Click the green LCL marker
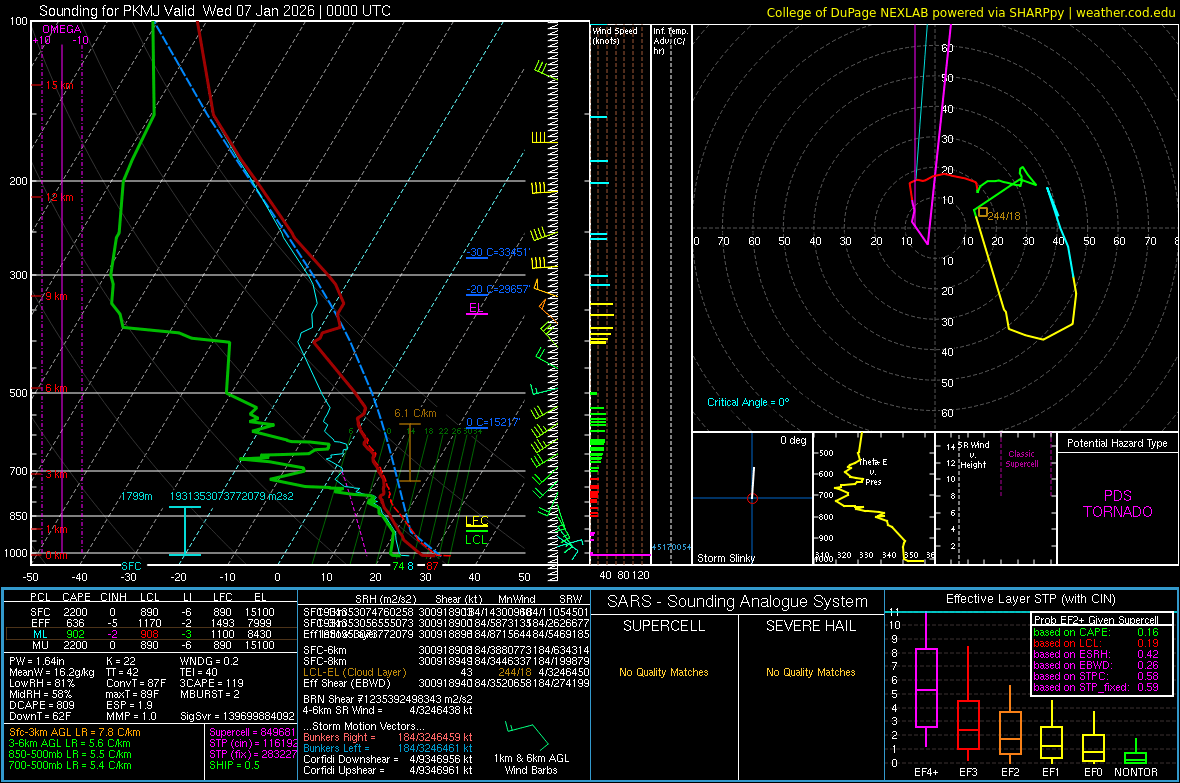This screenshot has width=1180, height=783. point(476,539)
